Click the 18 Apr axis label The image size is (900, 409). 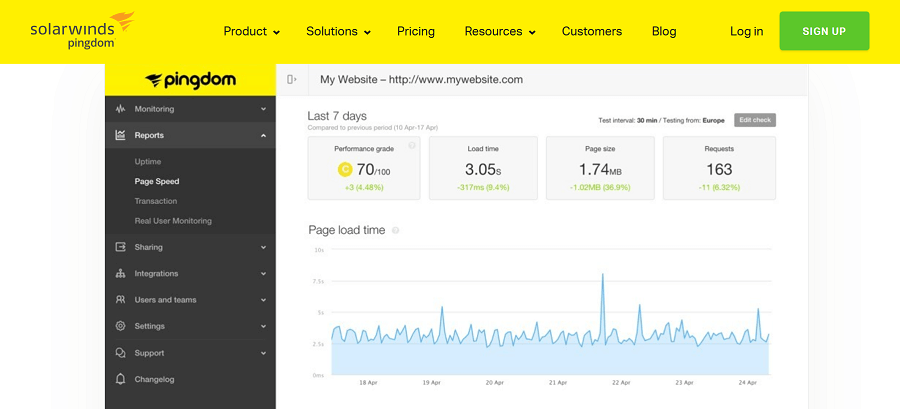367,382
